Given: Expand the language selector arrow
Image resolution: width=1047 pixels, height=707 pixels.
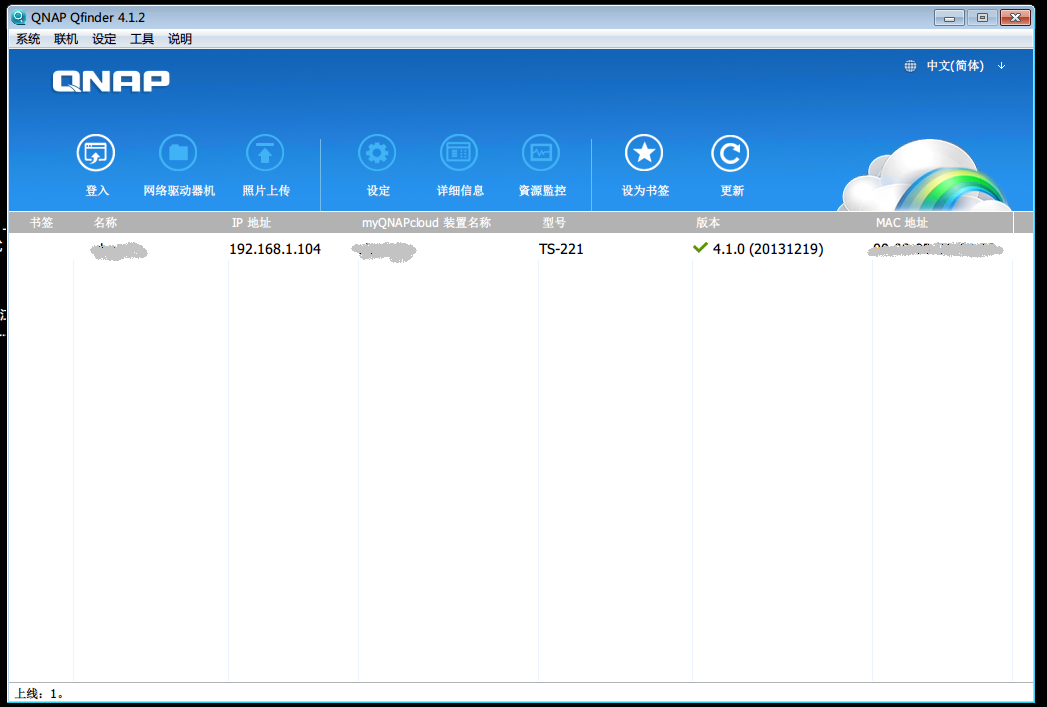Looking at the screenshot, I should [1002, 66].
